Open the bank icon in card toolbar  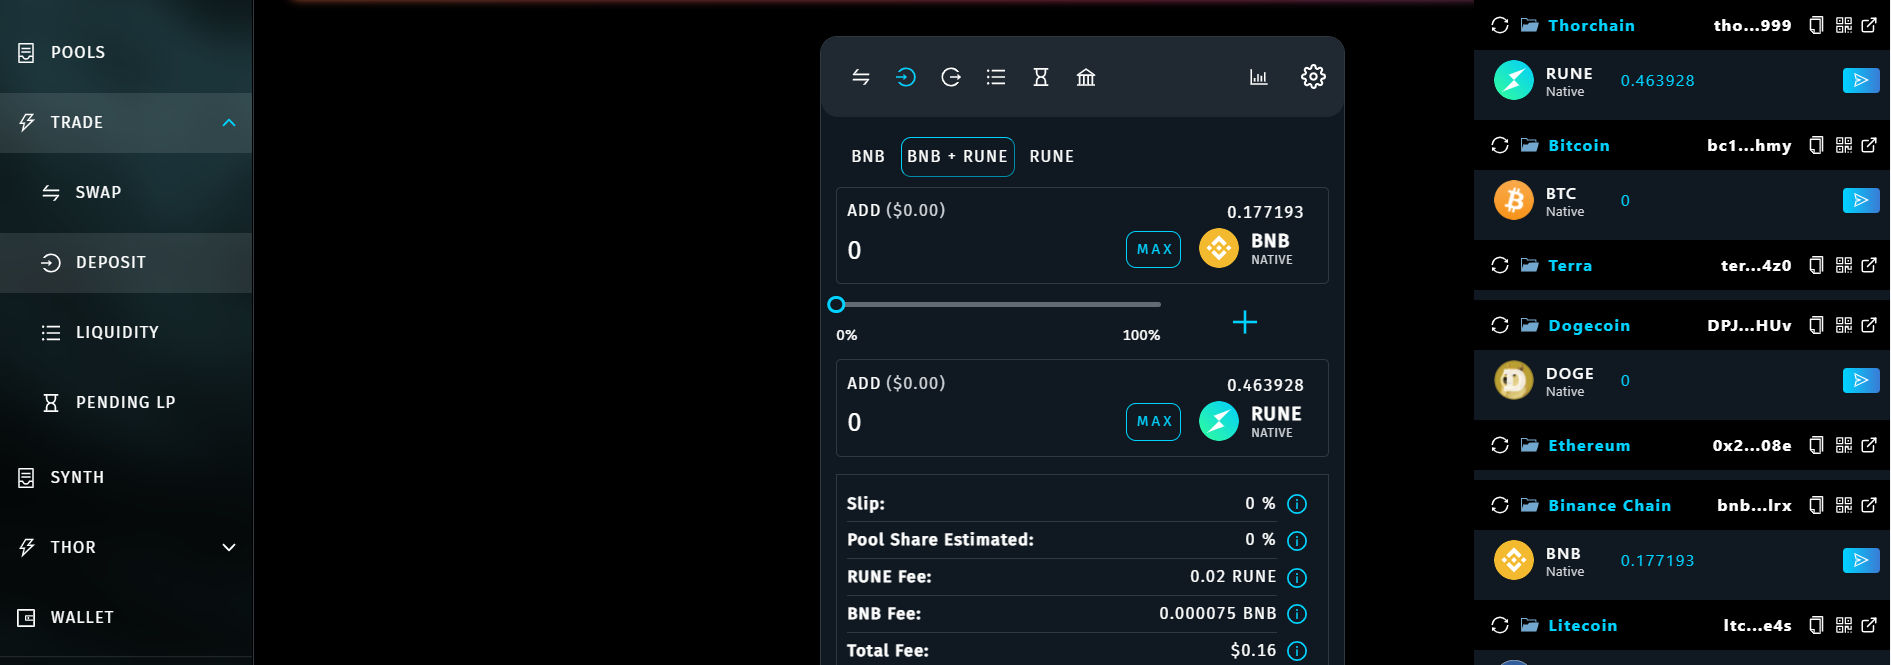point(1086,77)
